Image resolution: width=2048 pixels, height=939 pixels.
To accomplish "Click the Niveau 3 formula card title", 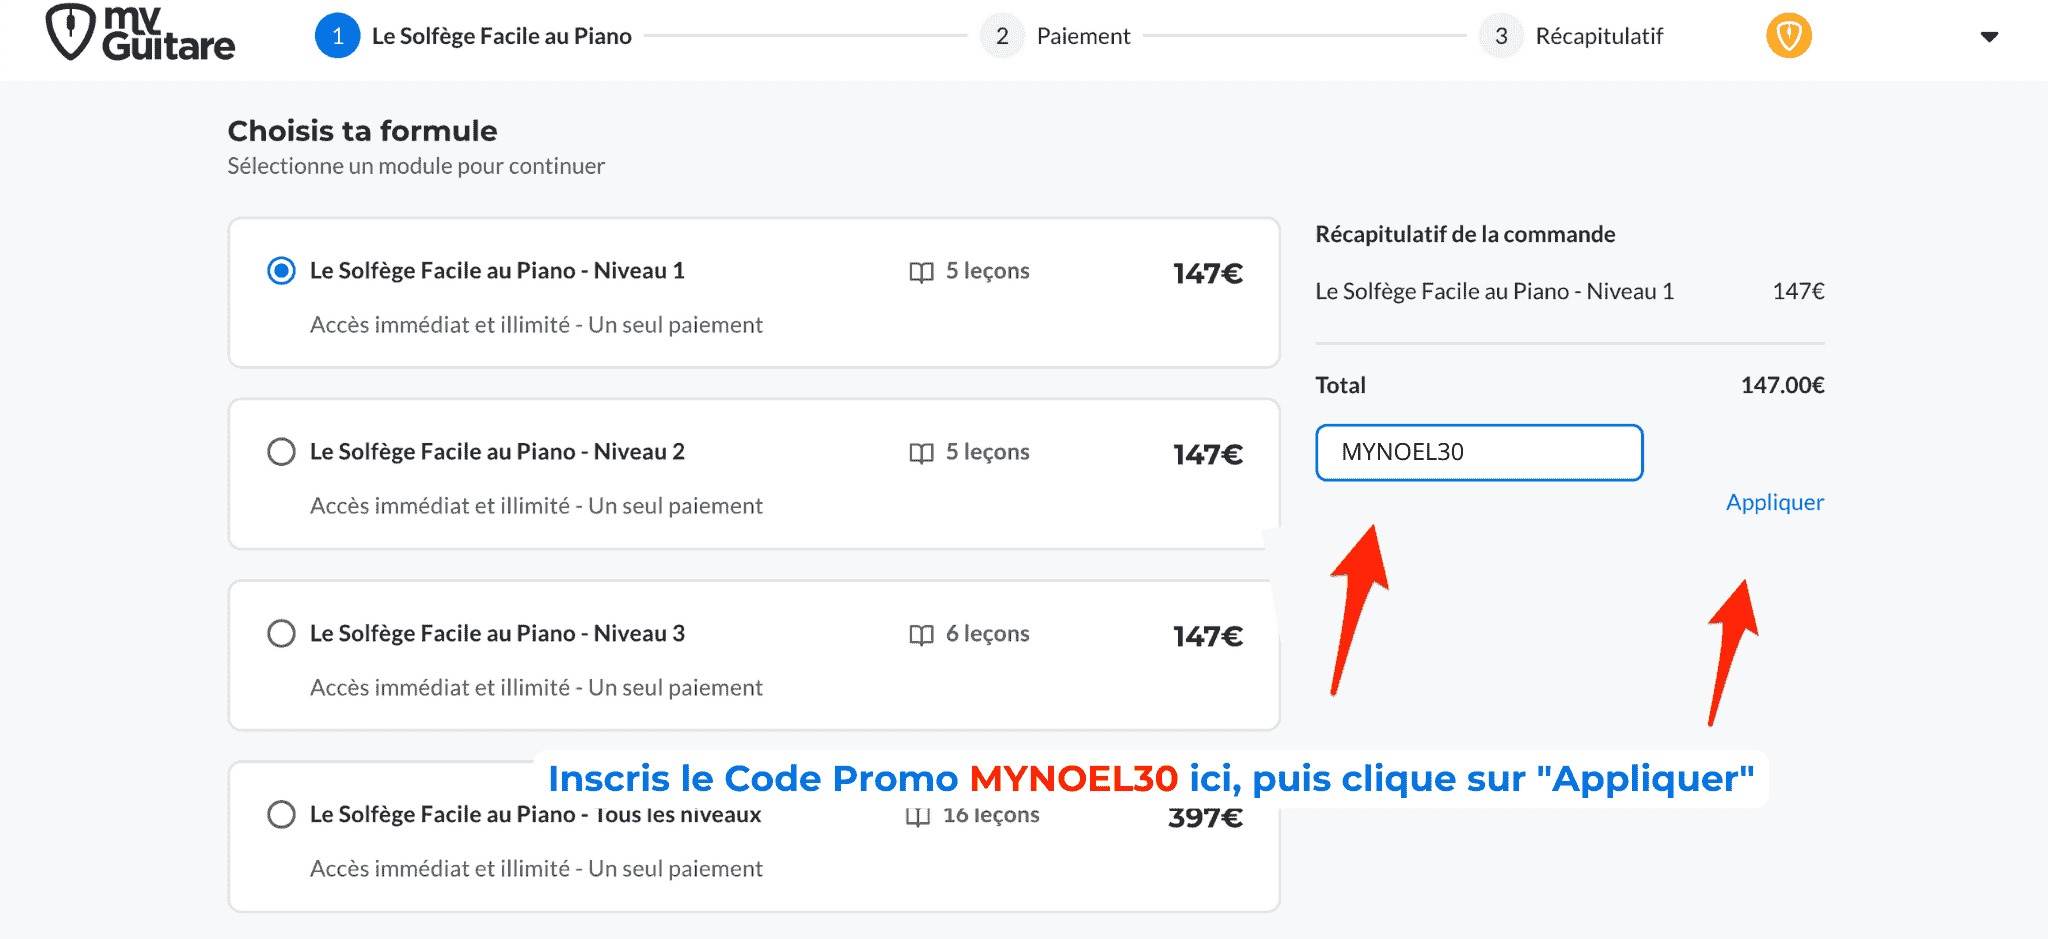I will pyautogui.click(x=497, y=634).
